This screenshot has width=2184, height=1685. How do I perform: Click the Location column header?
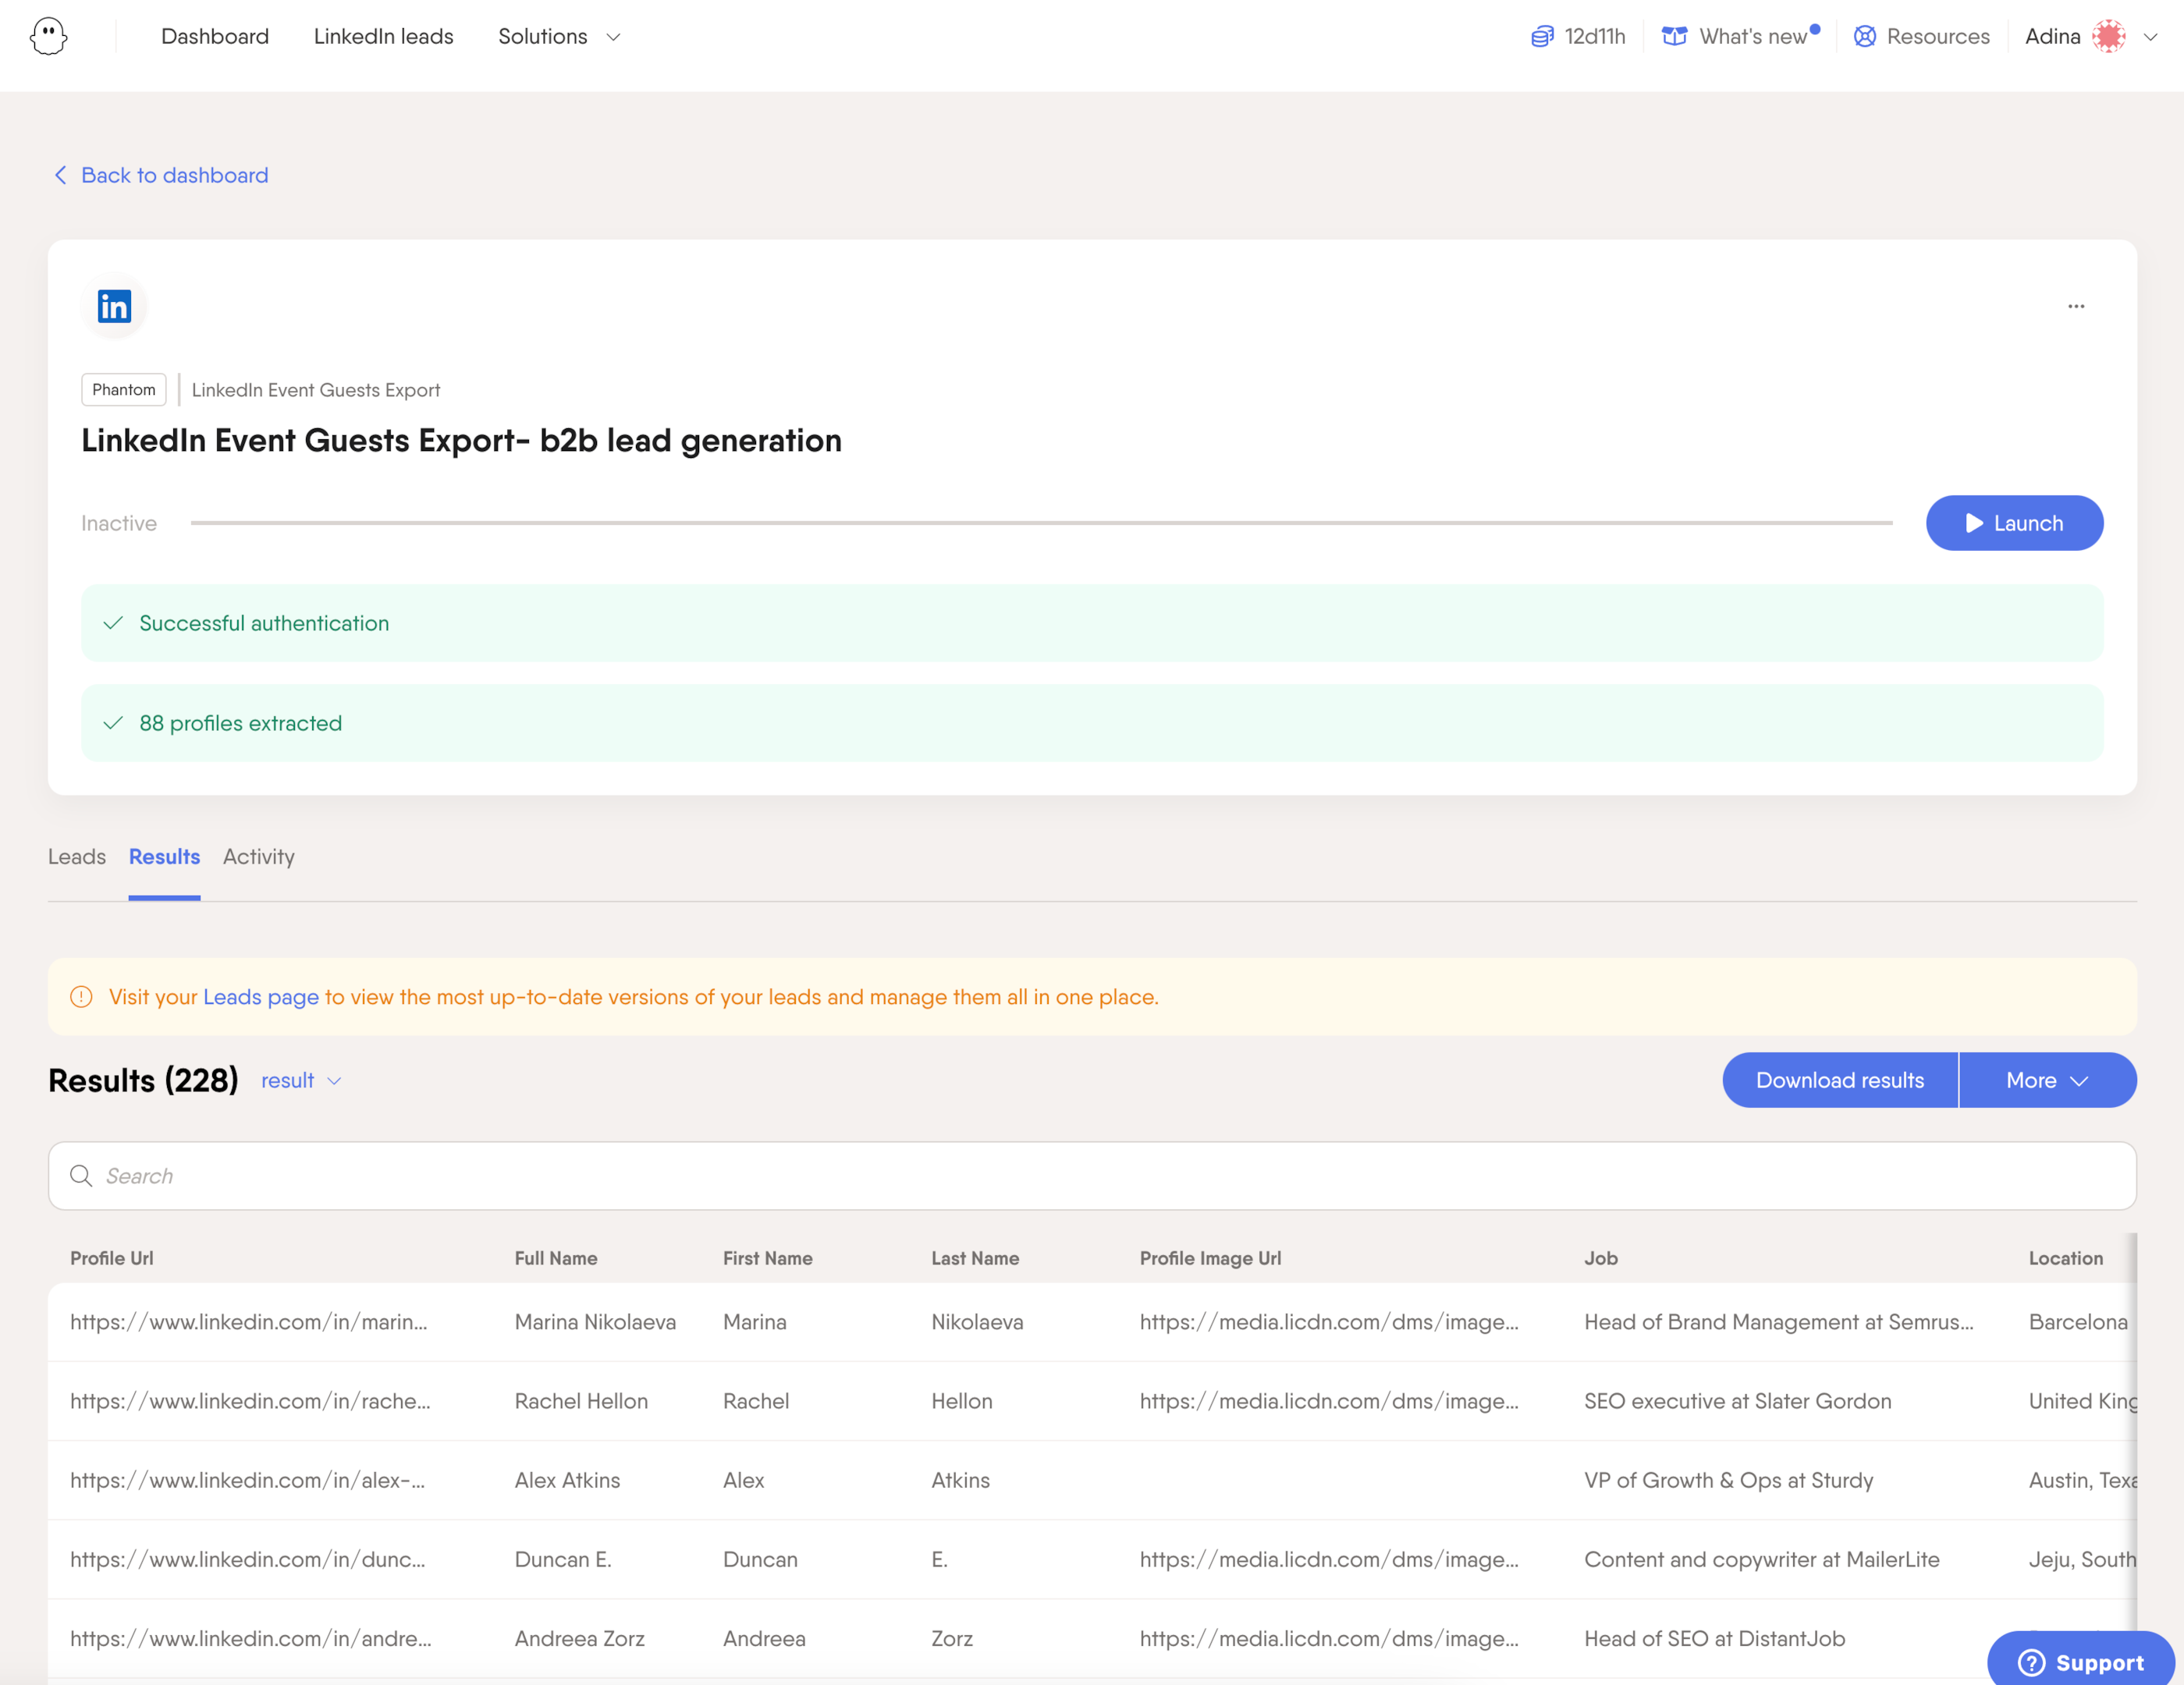2065,1258
